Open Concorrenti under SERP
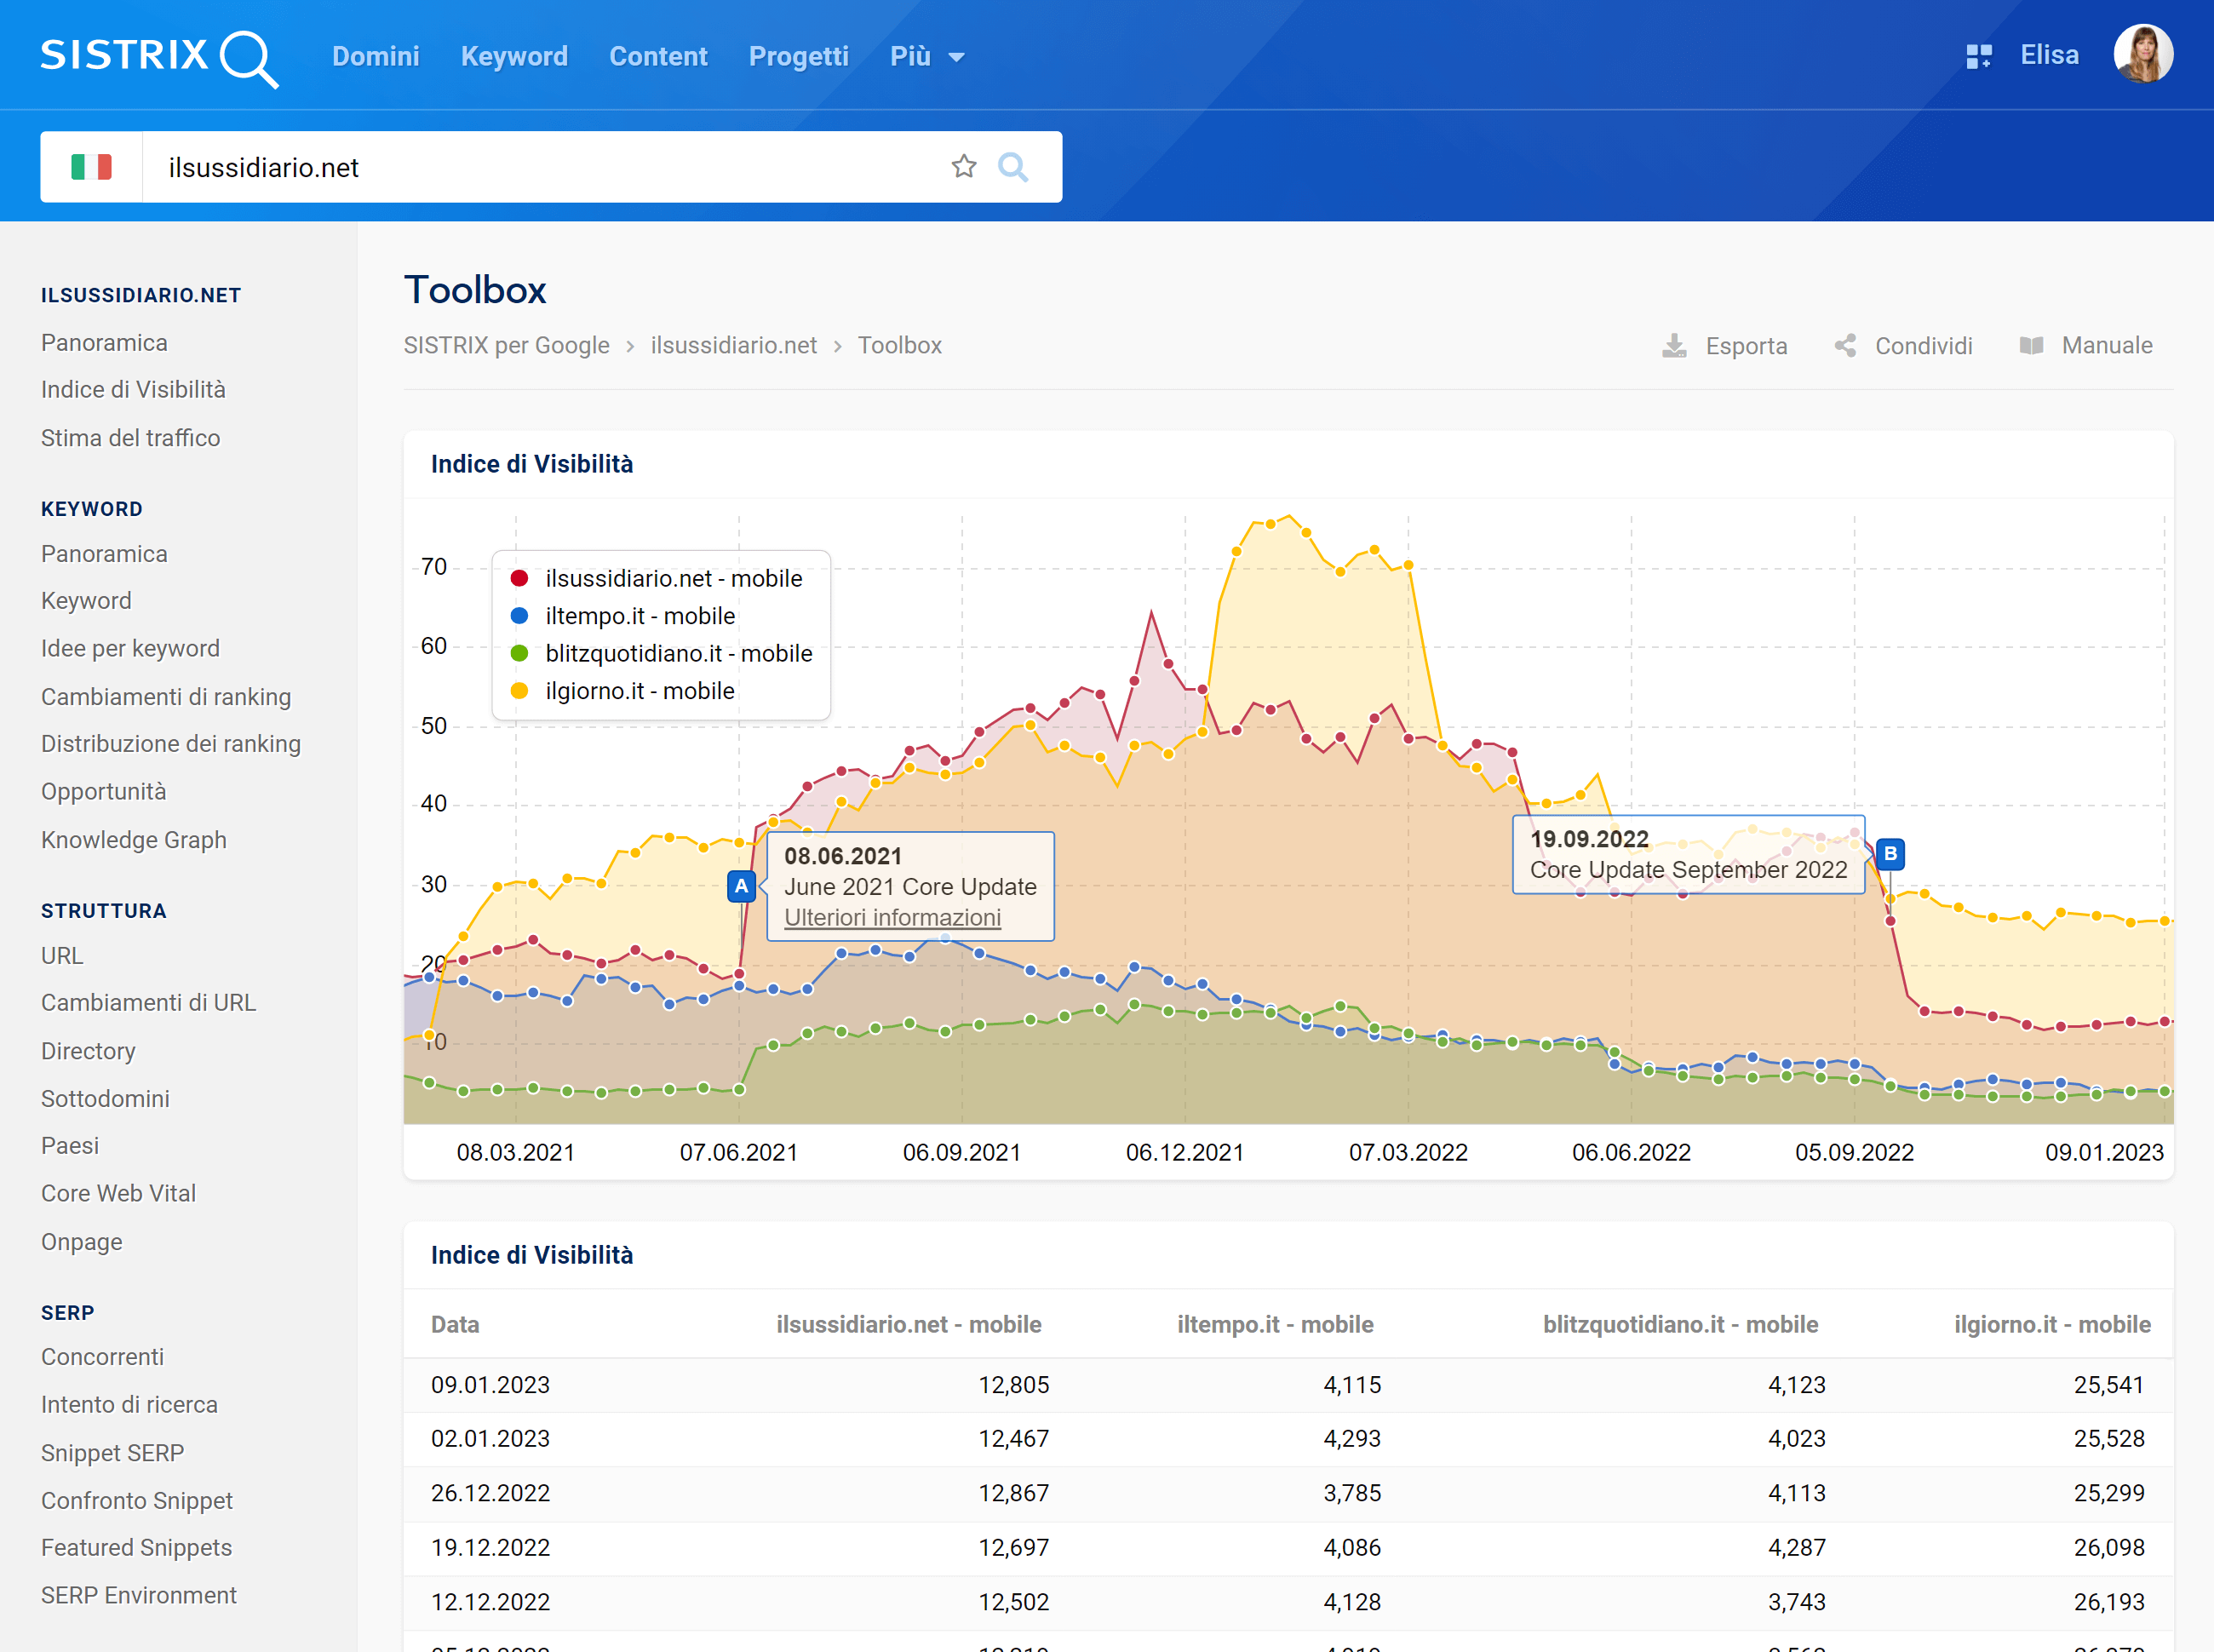The width and height of the screenshot is (2214, 1652). [102, 1357]
